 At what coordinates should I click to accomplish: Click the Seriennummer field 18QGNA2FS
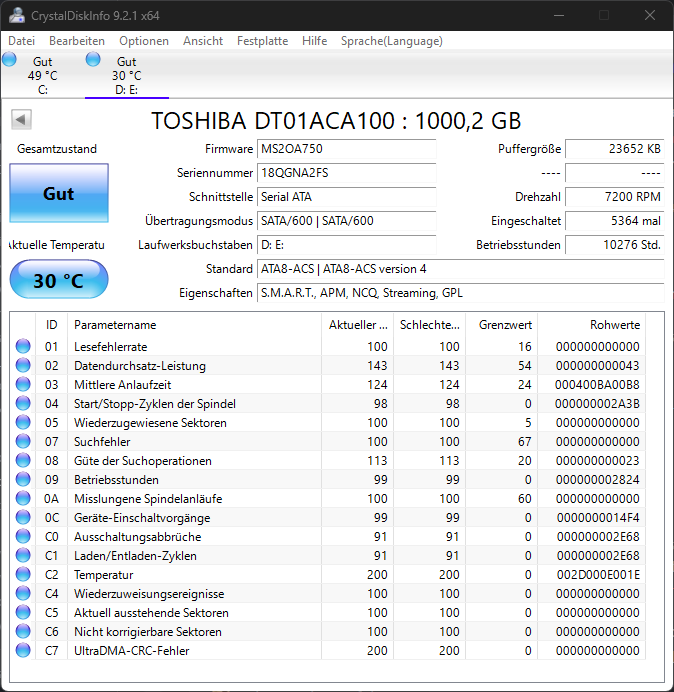pos(346,173)
